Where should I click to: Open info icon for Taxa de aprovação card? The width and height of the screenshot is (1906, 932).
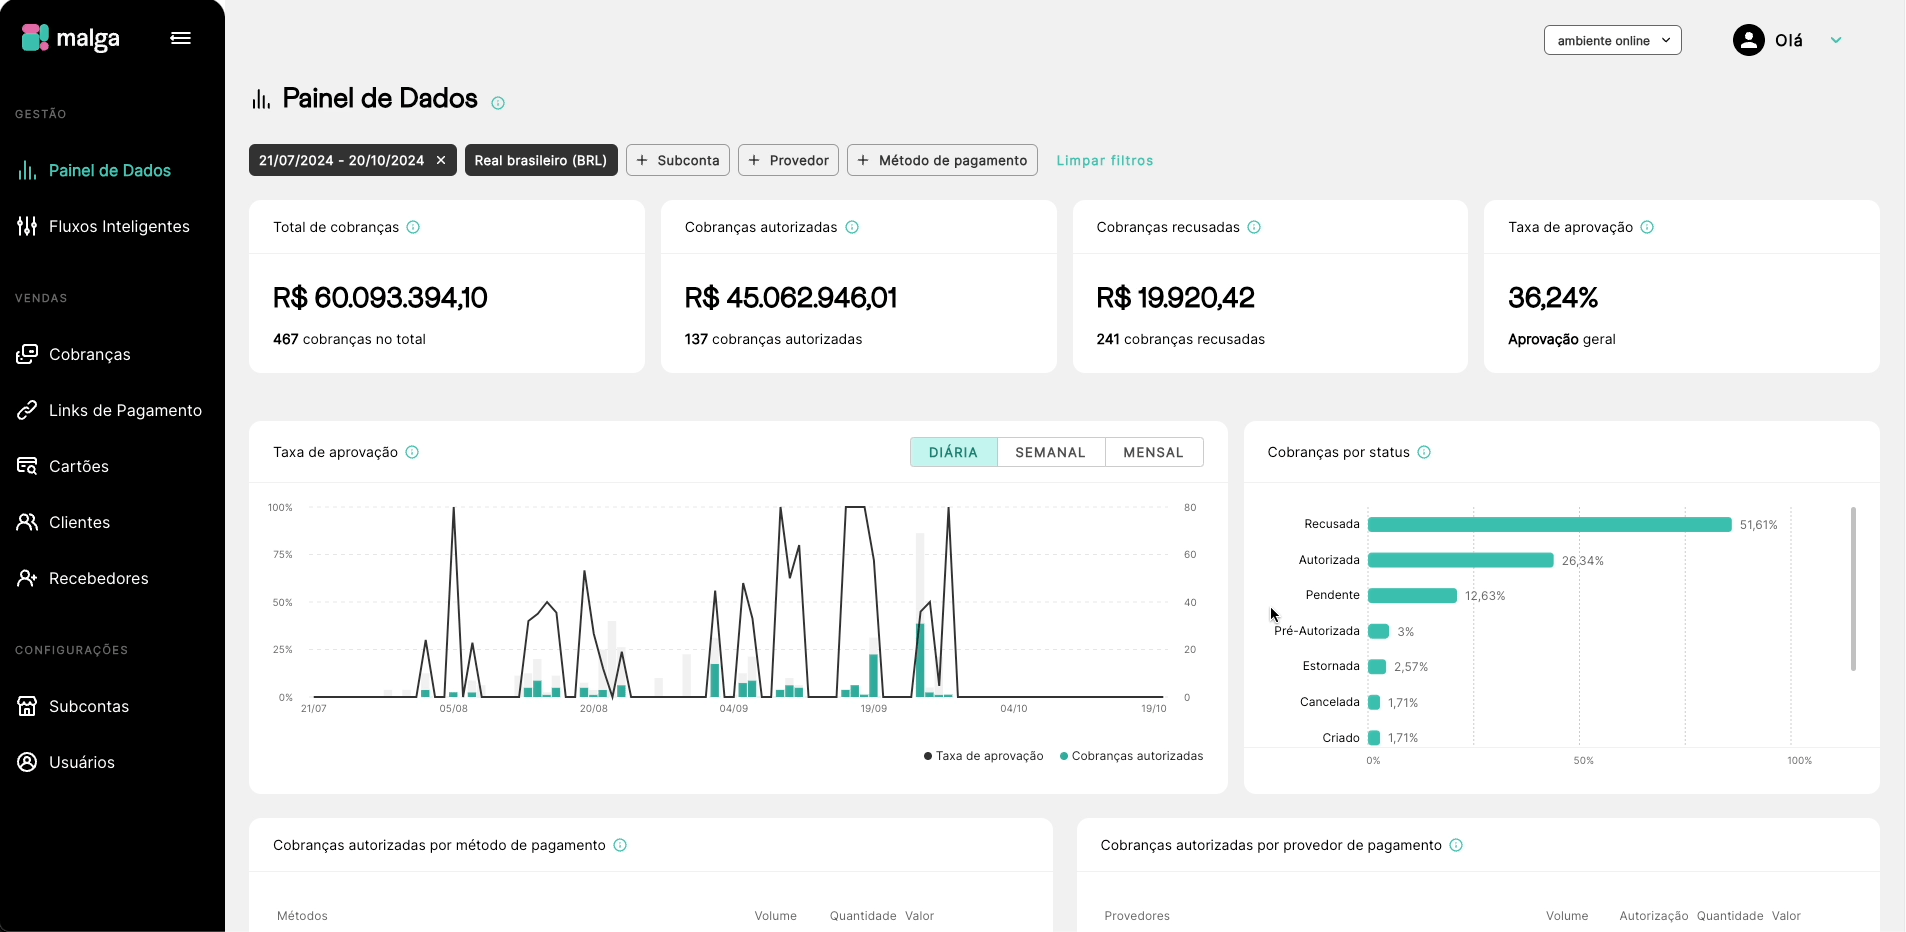click(x=1647, y=227)
